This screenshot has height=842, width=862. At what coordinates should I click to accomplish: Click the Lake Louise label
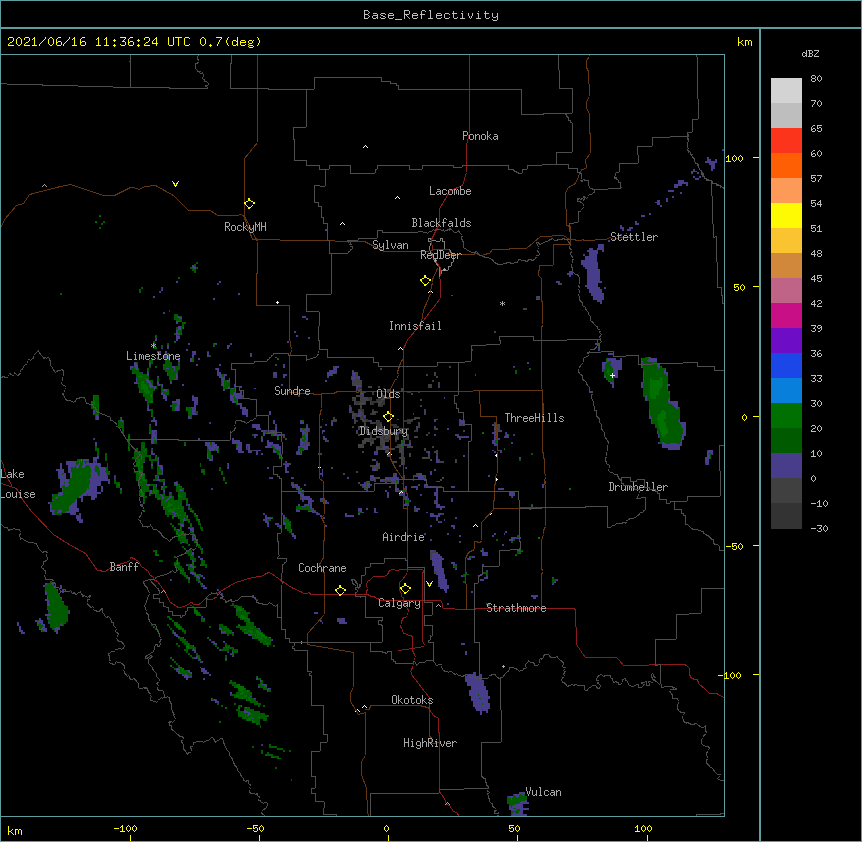(x=17, y=484)
